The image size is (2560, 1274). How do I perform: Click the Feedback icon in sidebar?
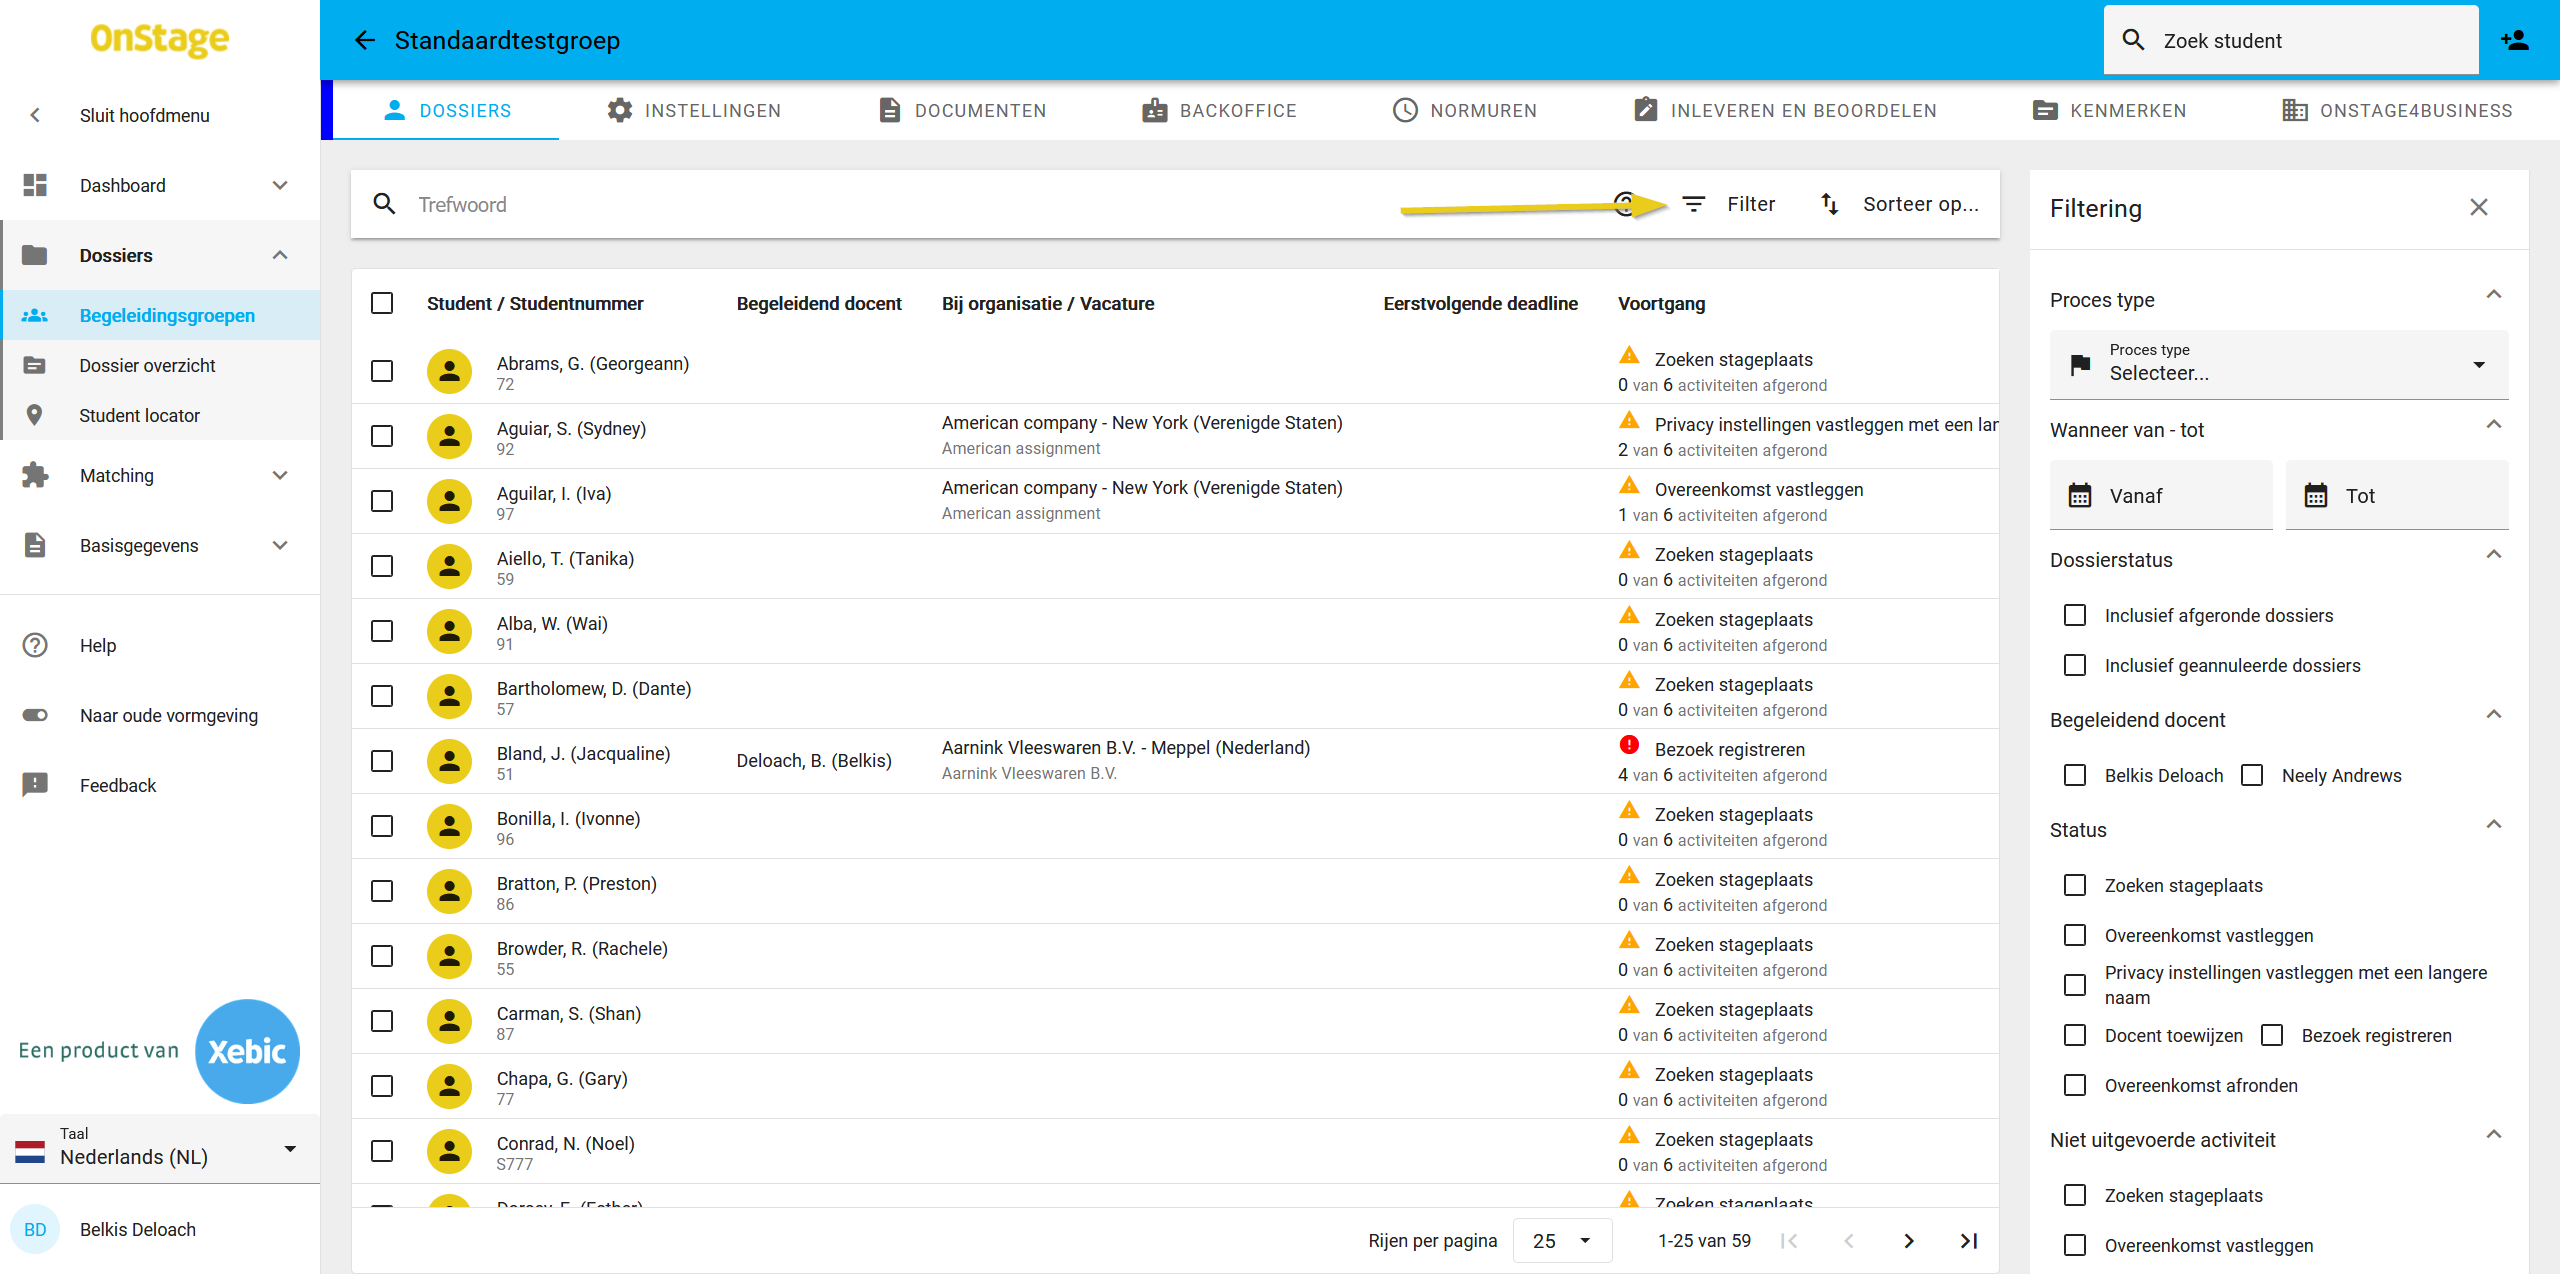[x=35, y=785]
